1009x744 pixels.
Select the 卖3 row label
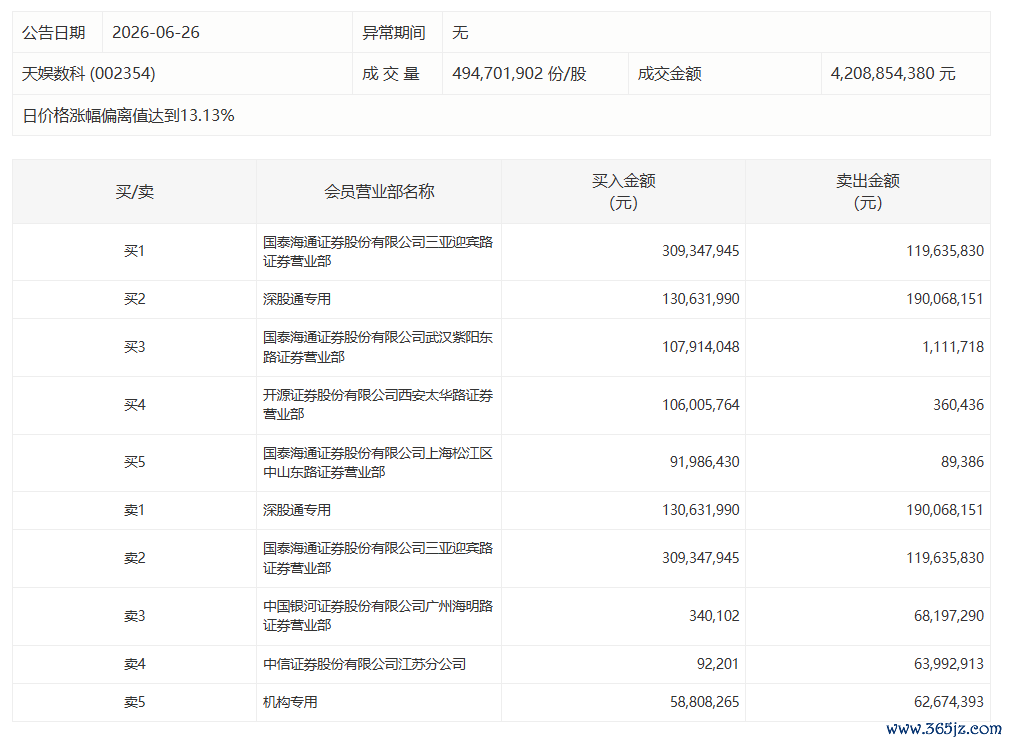[x=134, y=616]
